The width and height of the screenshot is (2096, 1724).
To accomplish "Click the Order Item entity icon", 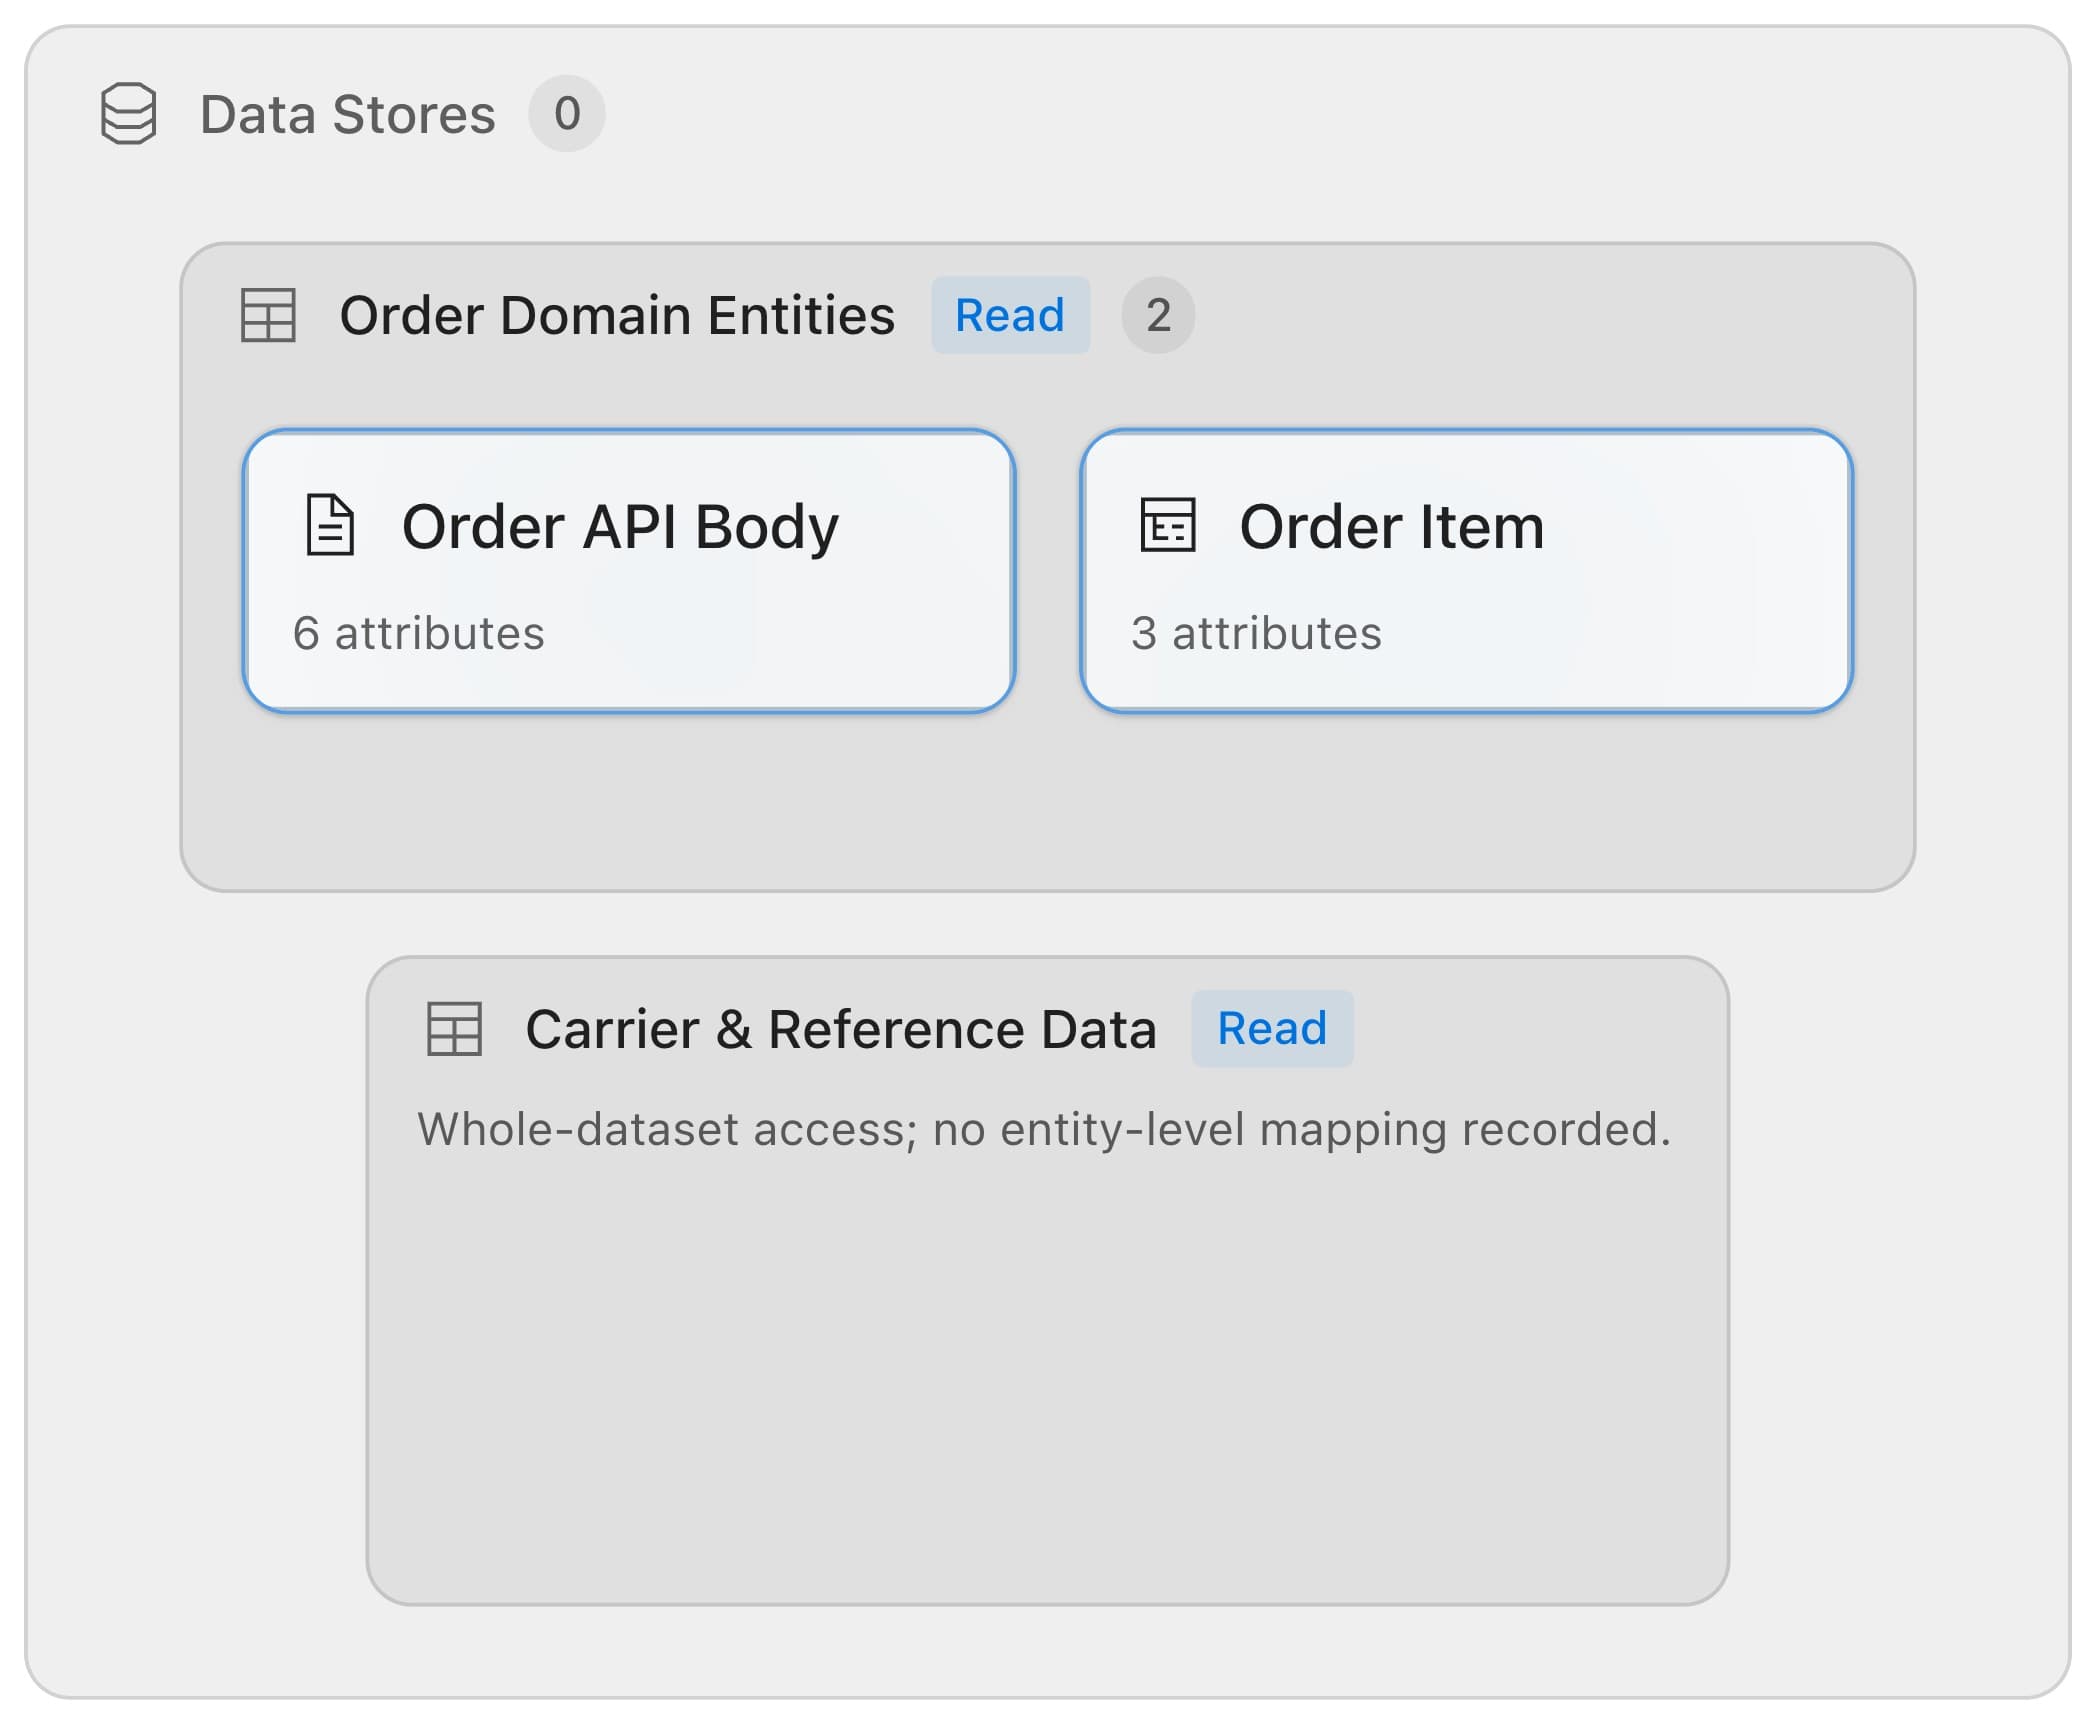I will click(1167, 525).
